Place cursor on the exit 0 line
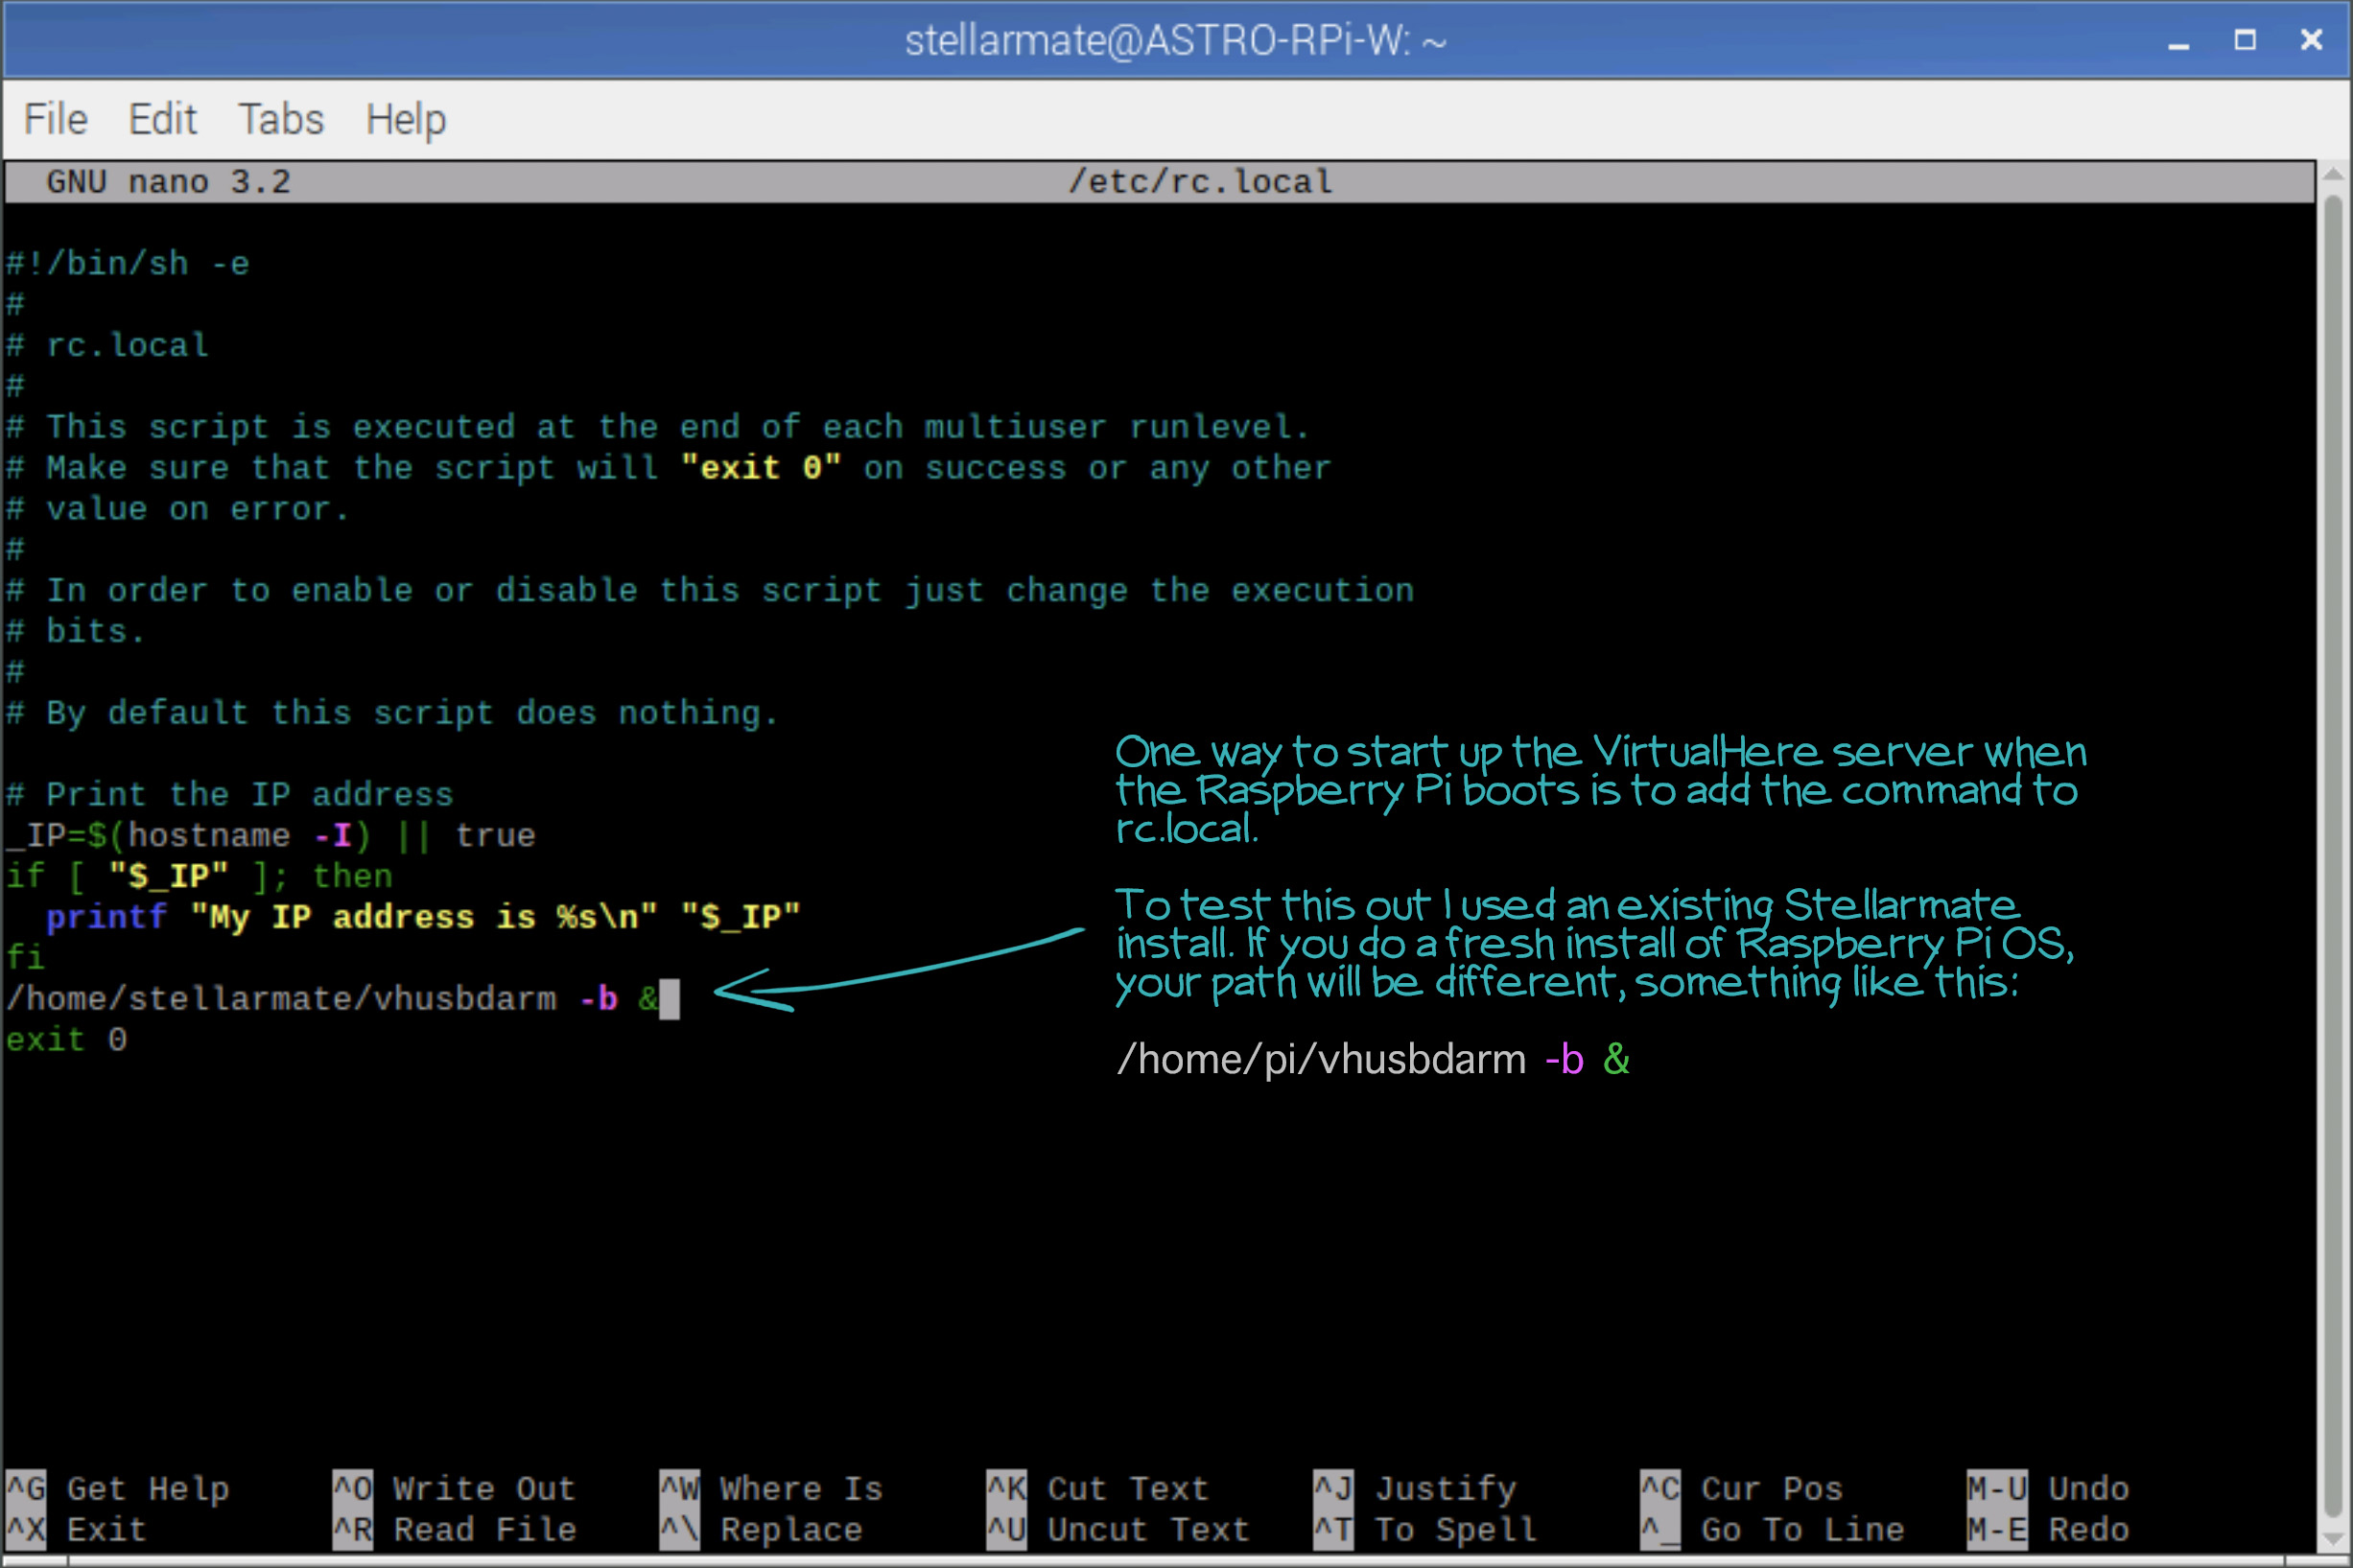The width and height of the screenshot is (2353, 1568). tap(66, 1040)
